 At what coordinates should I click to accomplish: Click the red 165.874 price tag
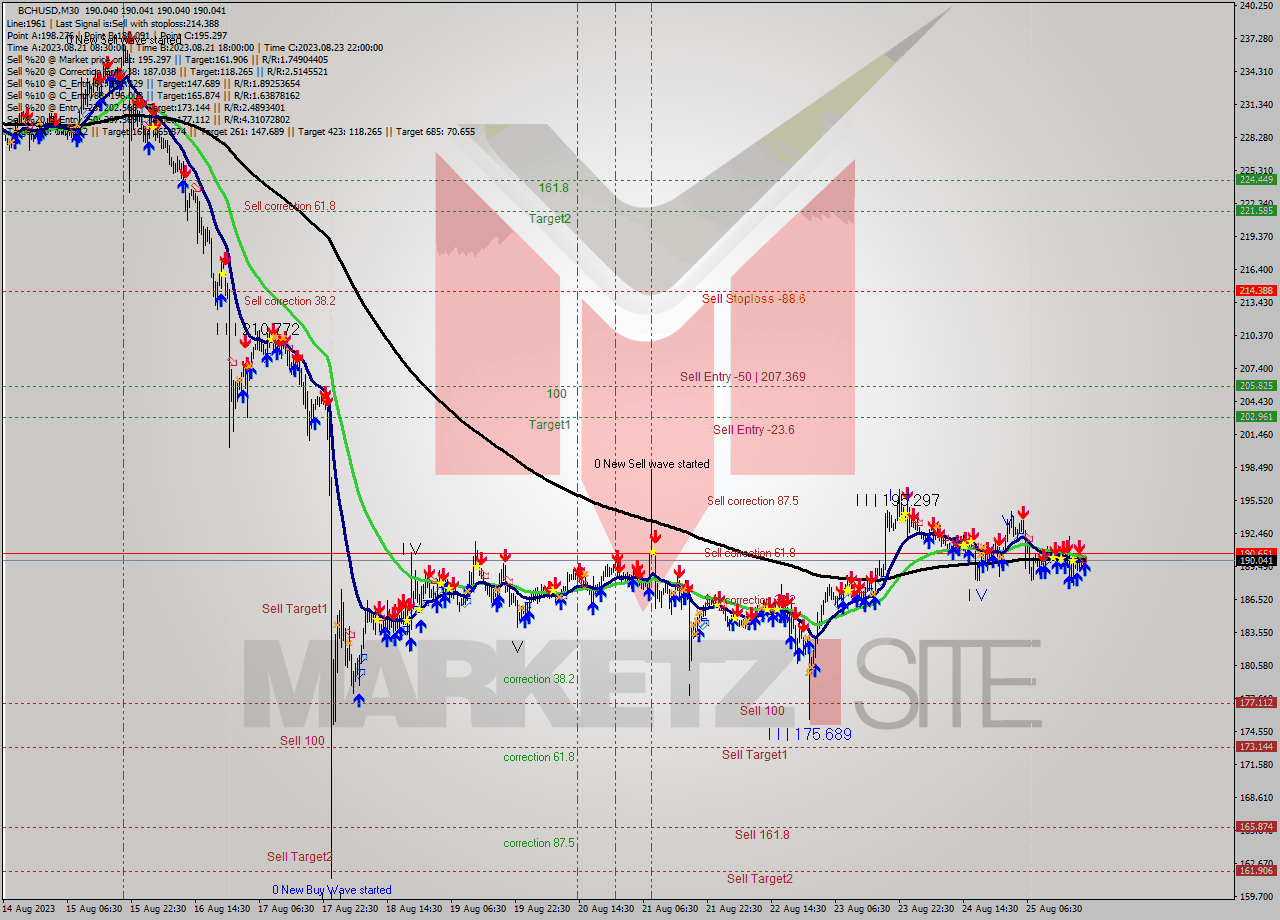(1256, 827)
